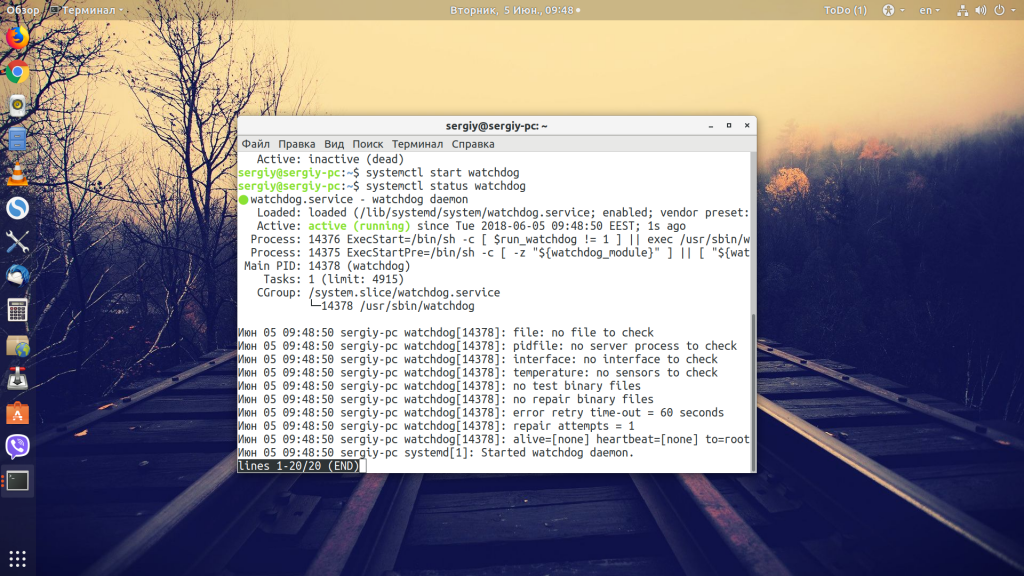
Task: Start VLC media player from dock
Action: pyautogui.click(x=17, y=174)
